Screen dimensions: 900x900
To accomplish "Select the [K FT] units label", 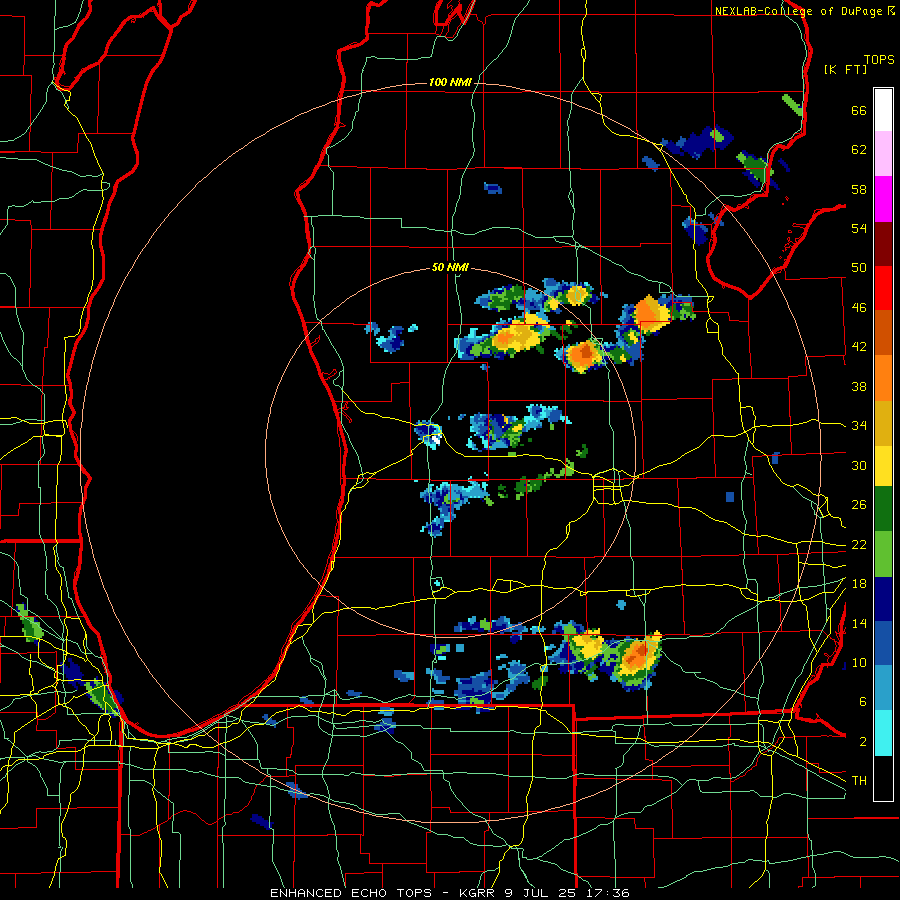I will (845, 69).
